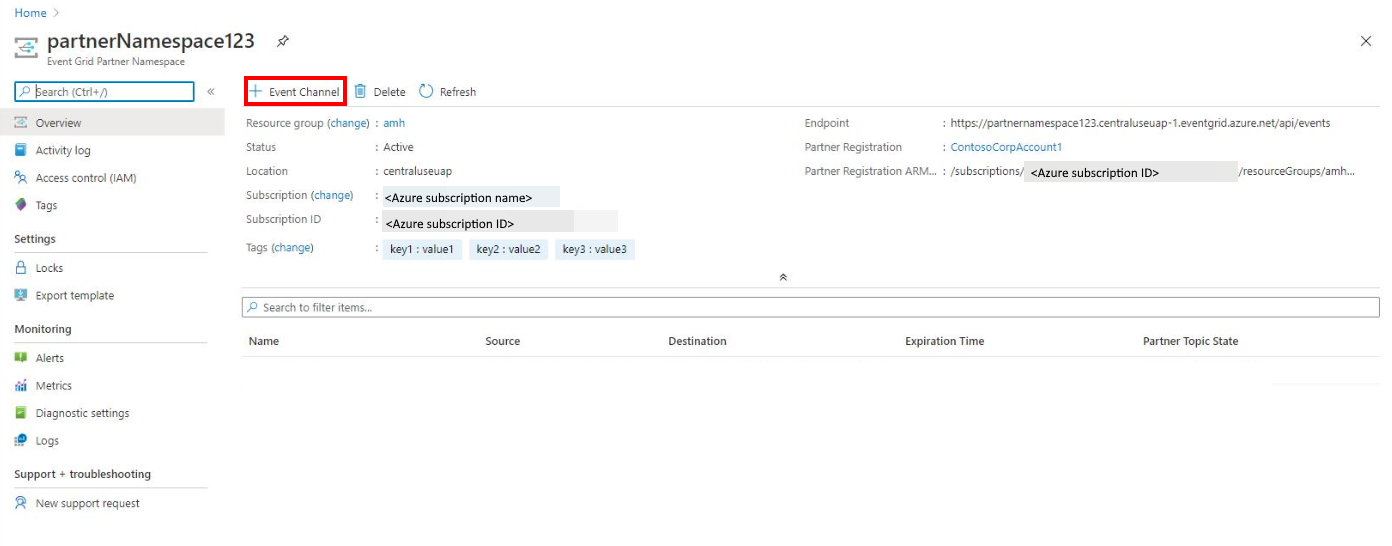Click the Activity log icon
This screenshot has width=1392, height=546.
pos(21,150)
